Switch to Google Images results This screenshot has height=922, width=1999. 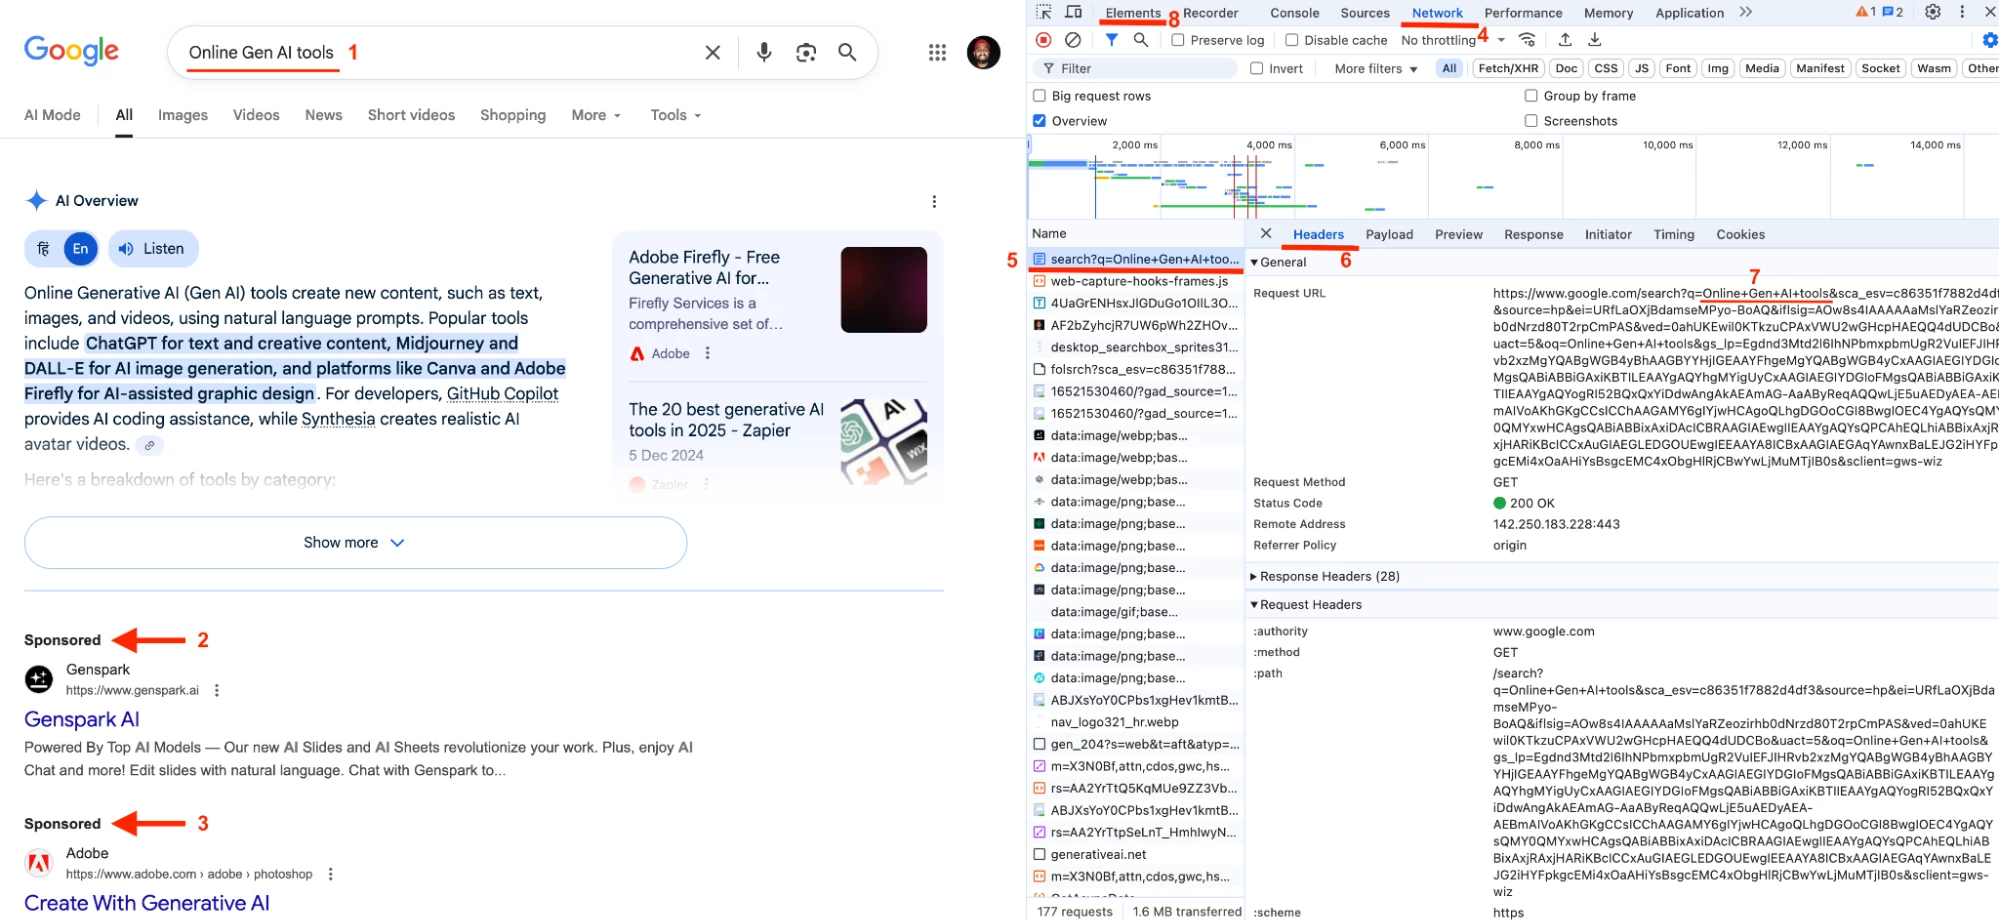183,115
